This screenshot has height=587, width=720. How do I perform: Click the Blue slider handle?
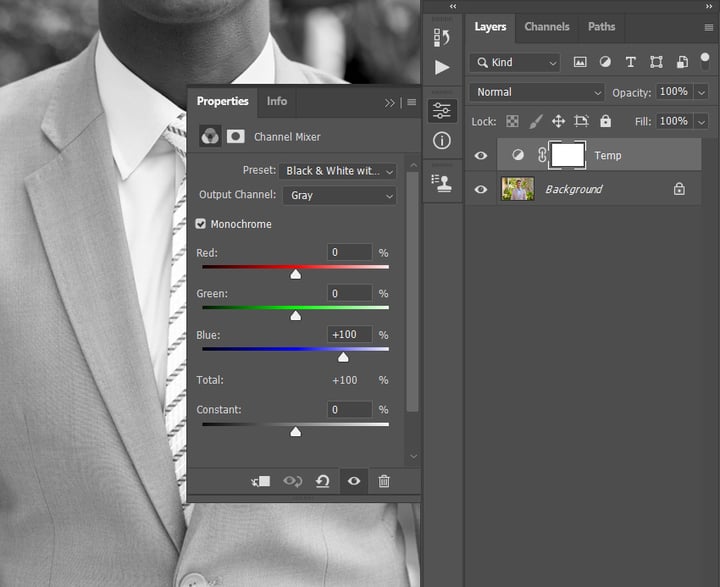click(x=343, y=357)
